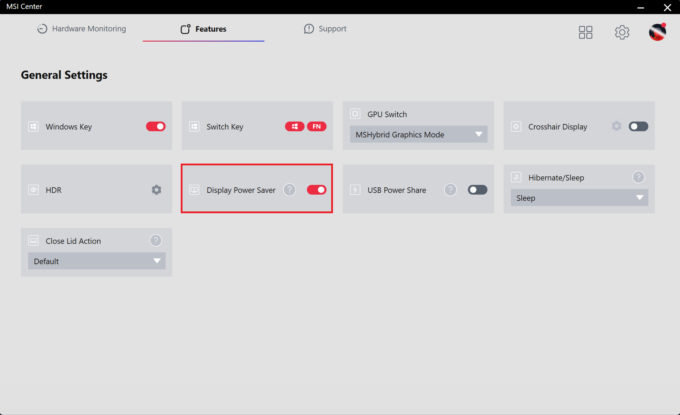680x415 pixels.
Task: Open the Hibernate/Sleep dropdown showing Sleep
Action: click(x=579, y=198)
